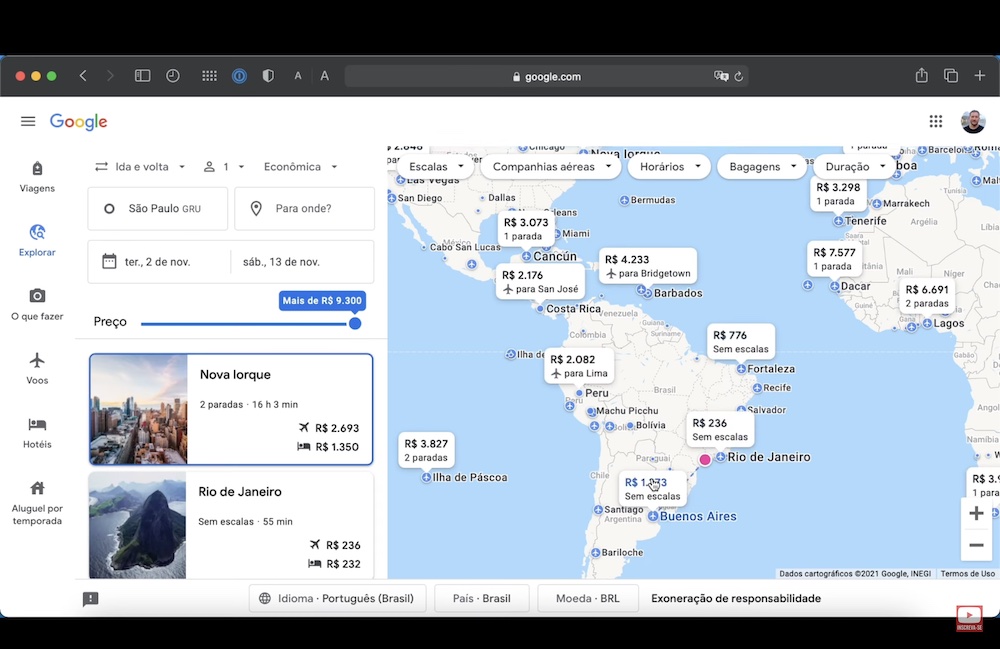Screen dimensions: 1000x649
Task: Go back with Safari's back arrow
Action: pyautogui.click(x=83, y=76)
